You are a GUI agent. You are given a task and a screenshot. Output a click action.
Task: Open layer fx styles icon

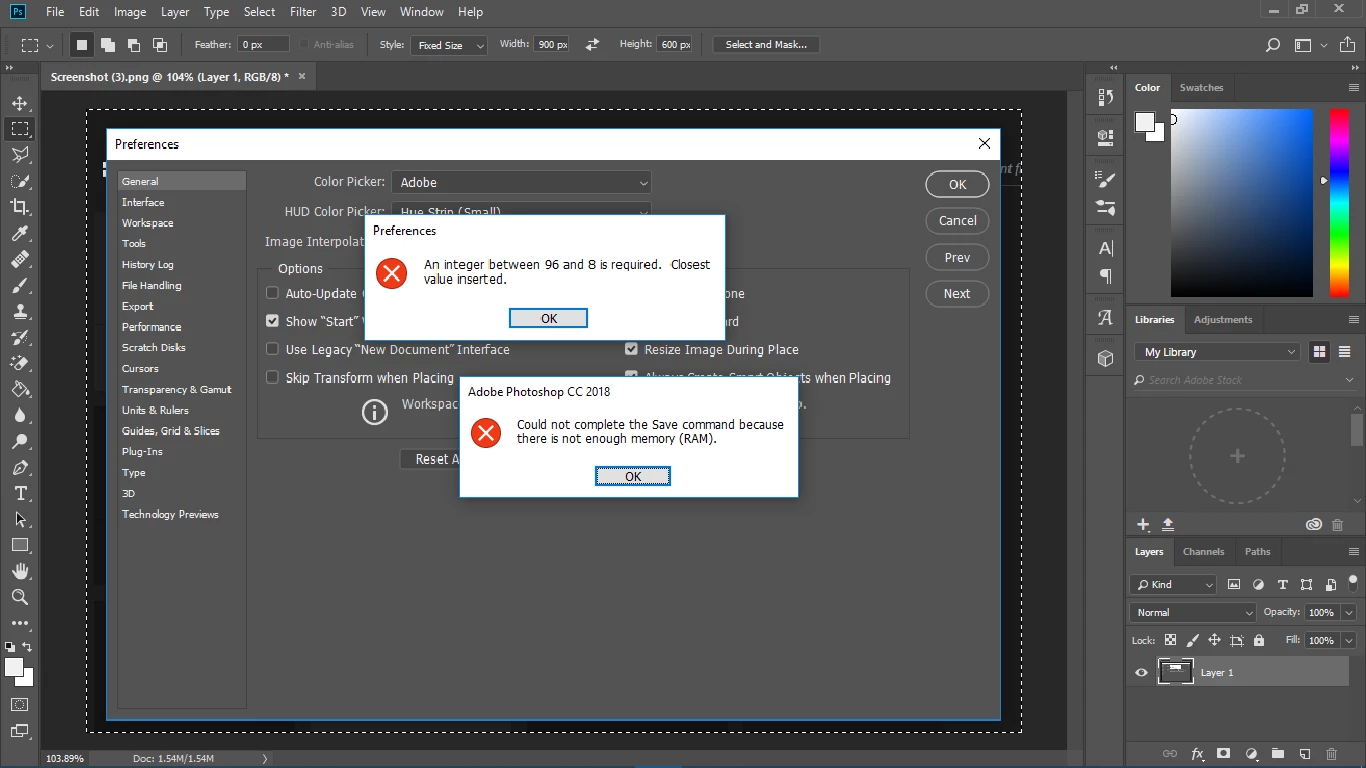1197,753
